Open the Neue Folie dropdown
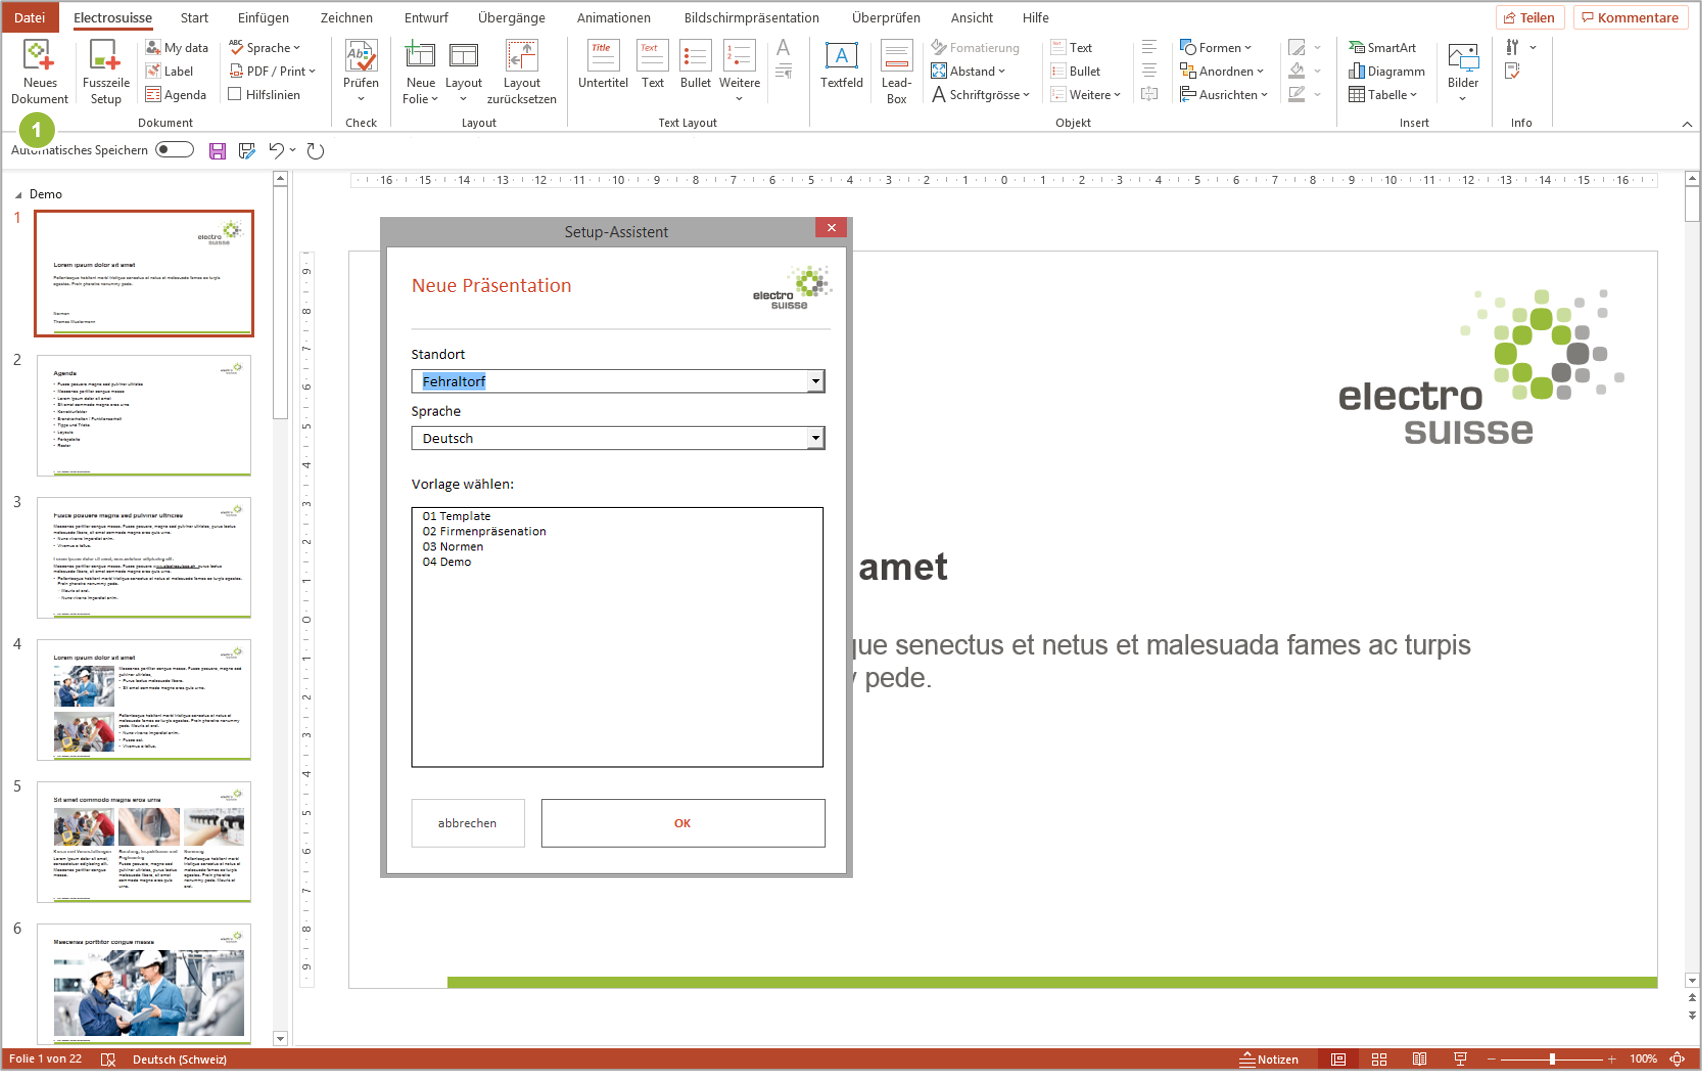This screenshot has height=1071, width=1702. [x=420, y=92]
